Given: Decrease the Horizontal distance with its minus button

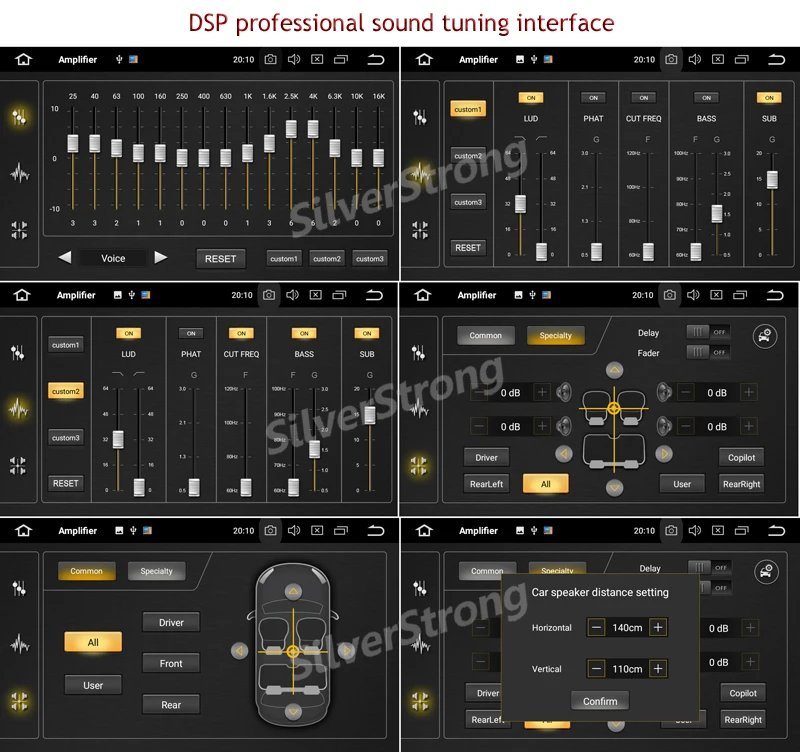Looking at the screenshot, I should pos(596,627).
